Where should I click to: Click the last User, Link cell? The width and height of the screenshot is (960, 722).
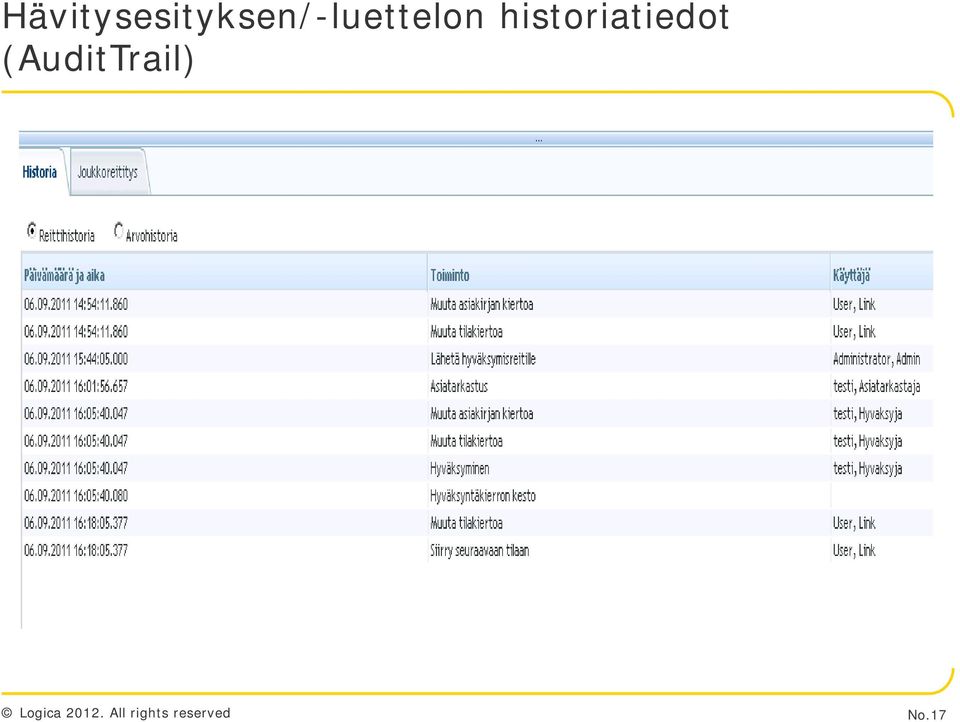[854, 550]
